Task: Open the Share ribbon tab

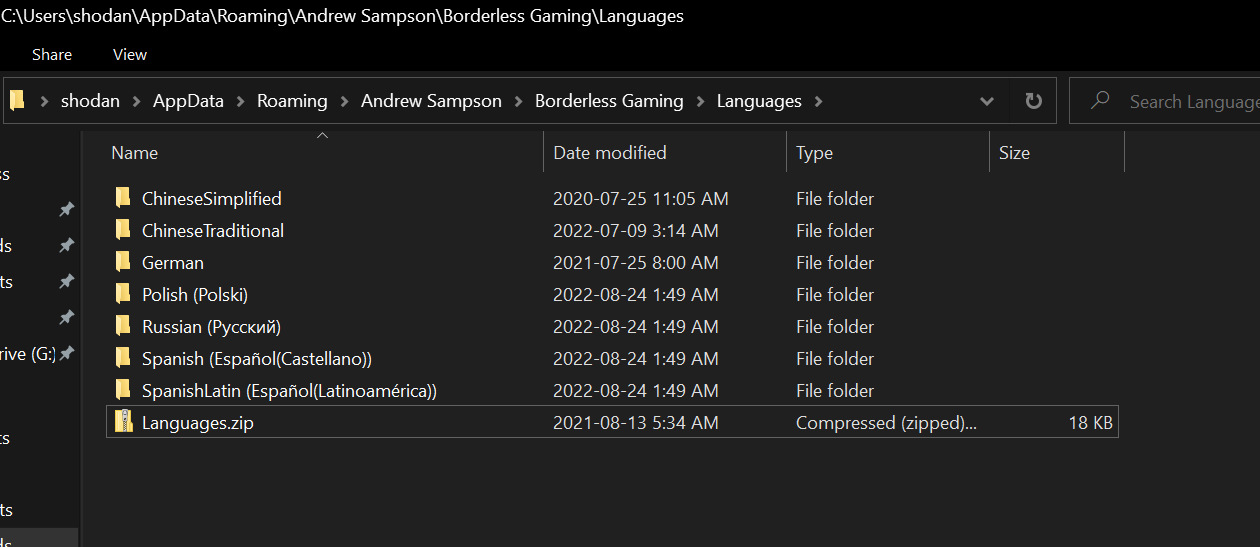Action: tap(52, 55)
